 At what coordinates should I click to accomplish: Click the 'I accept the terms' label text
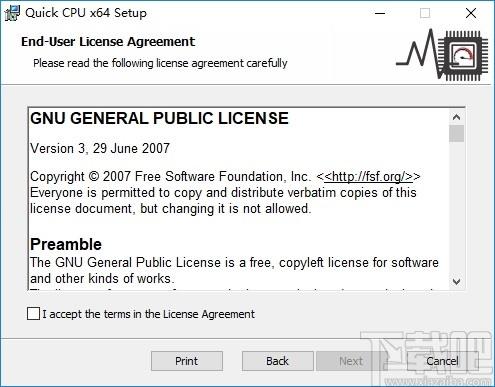pyautogui.click(x=148, y=314)
